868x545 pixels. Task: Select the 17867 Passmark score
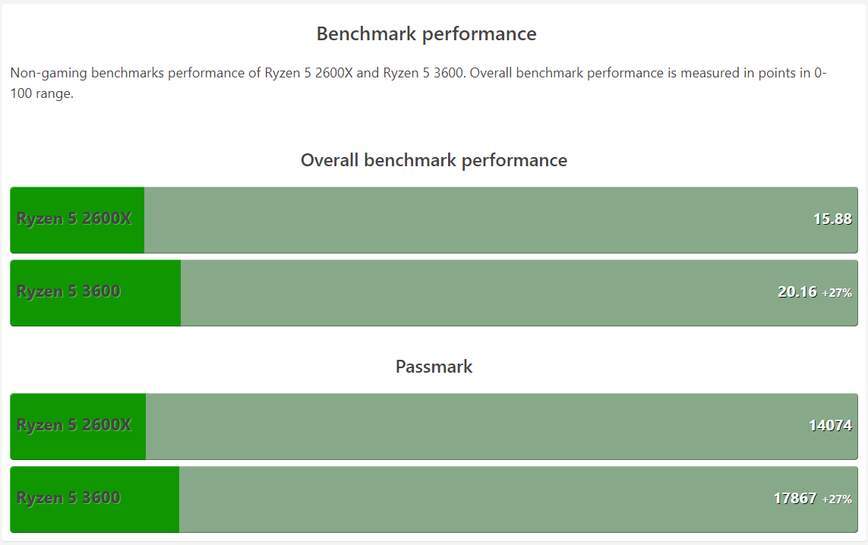(x=796, y=498)
